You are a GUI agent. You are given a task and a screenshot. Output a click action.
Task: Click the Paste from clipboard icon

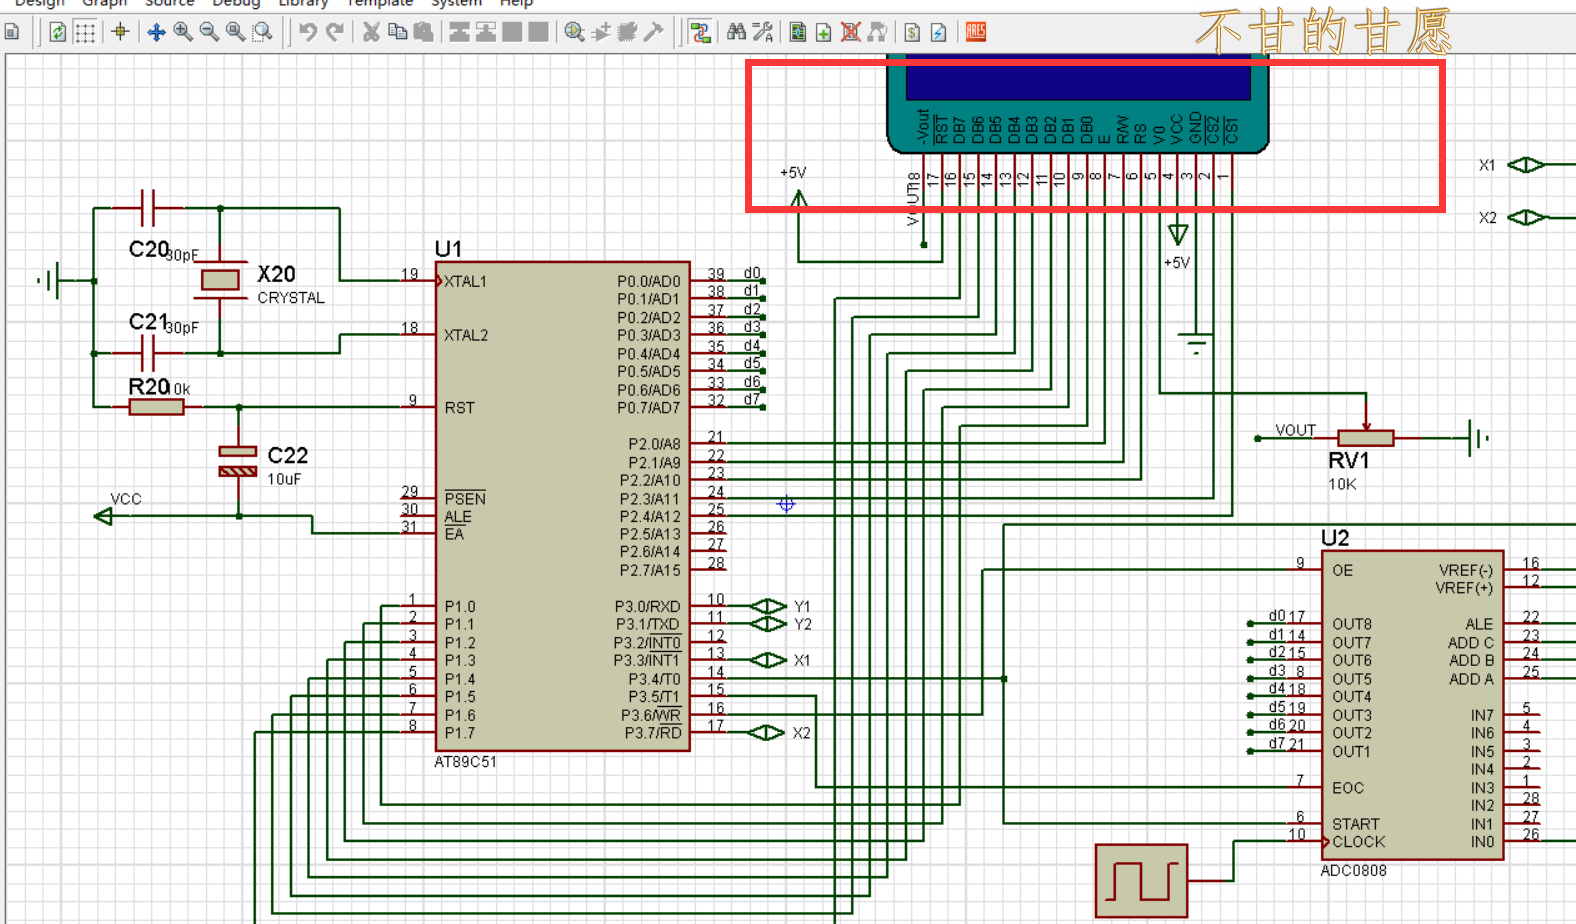tap(423, 32)
